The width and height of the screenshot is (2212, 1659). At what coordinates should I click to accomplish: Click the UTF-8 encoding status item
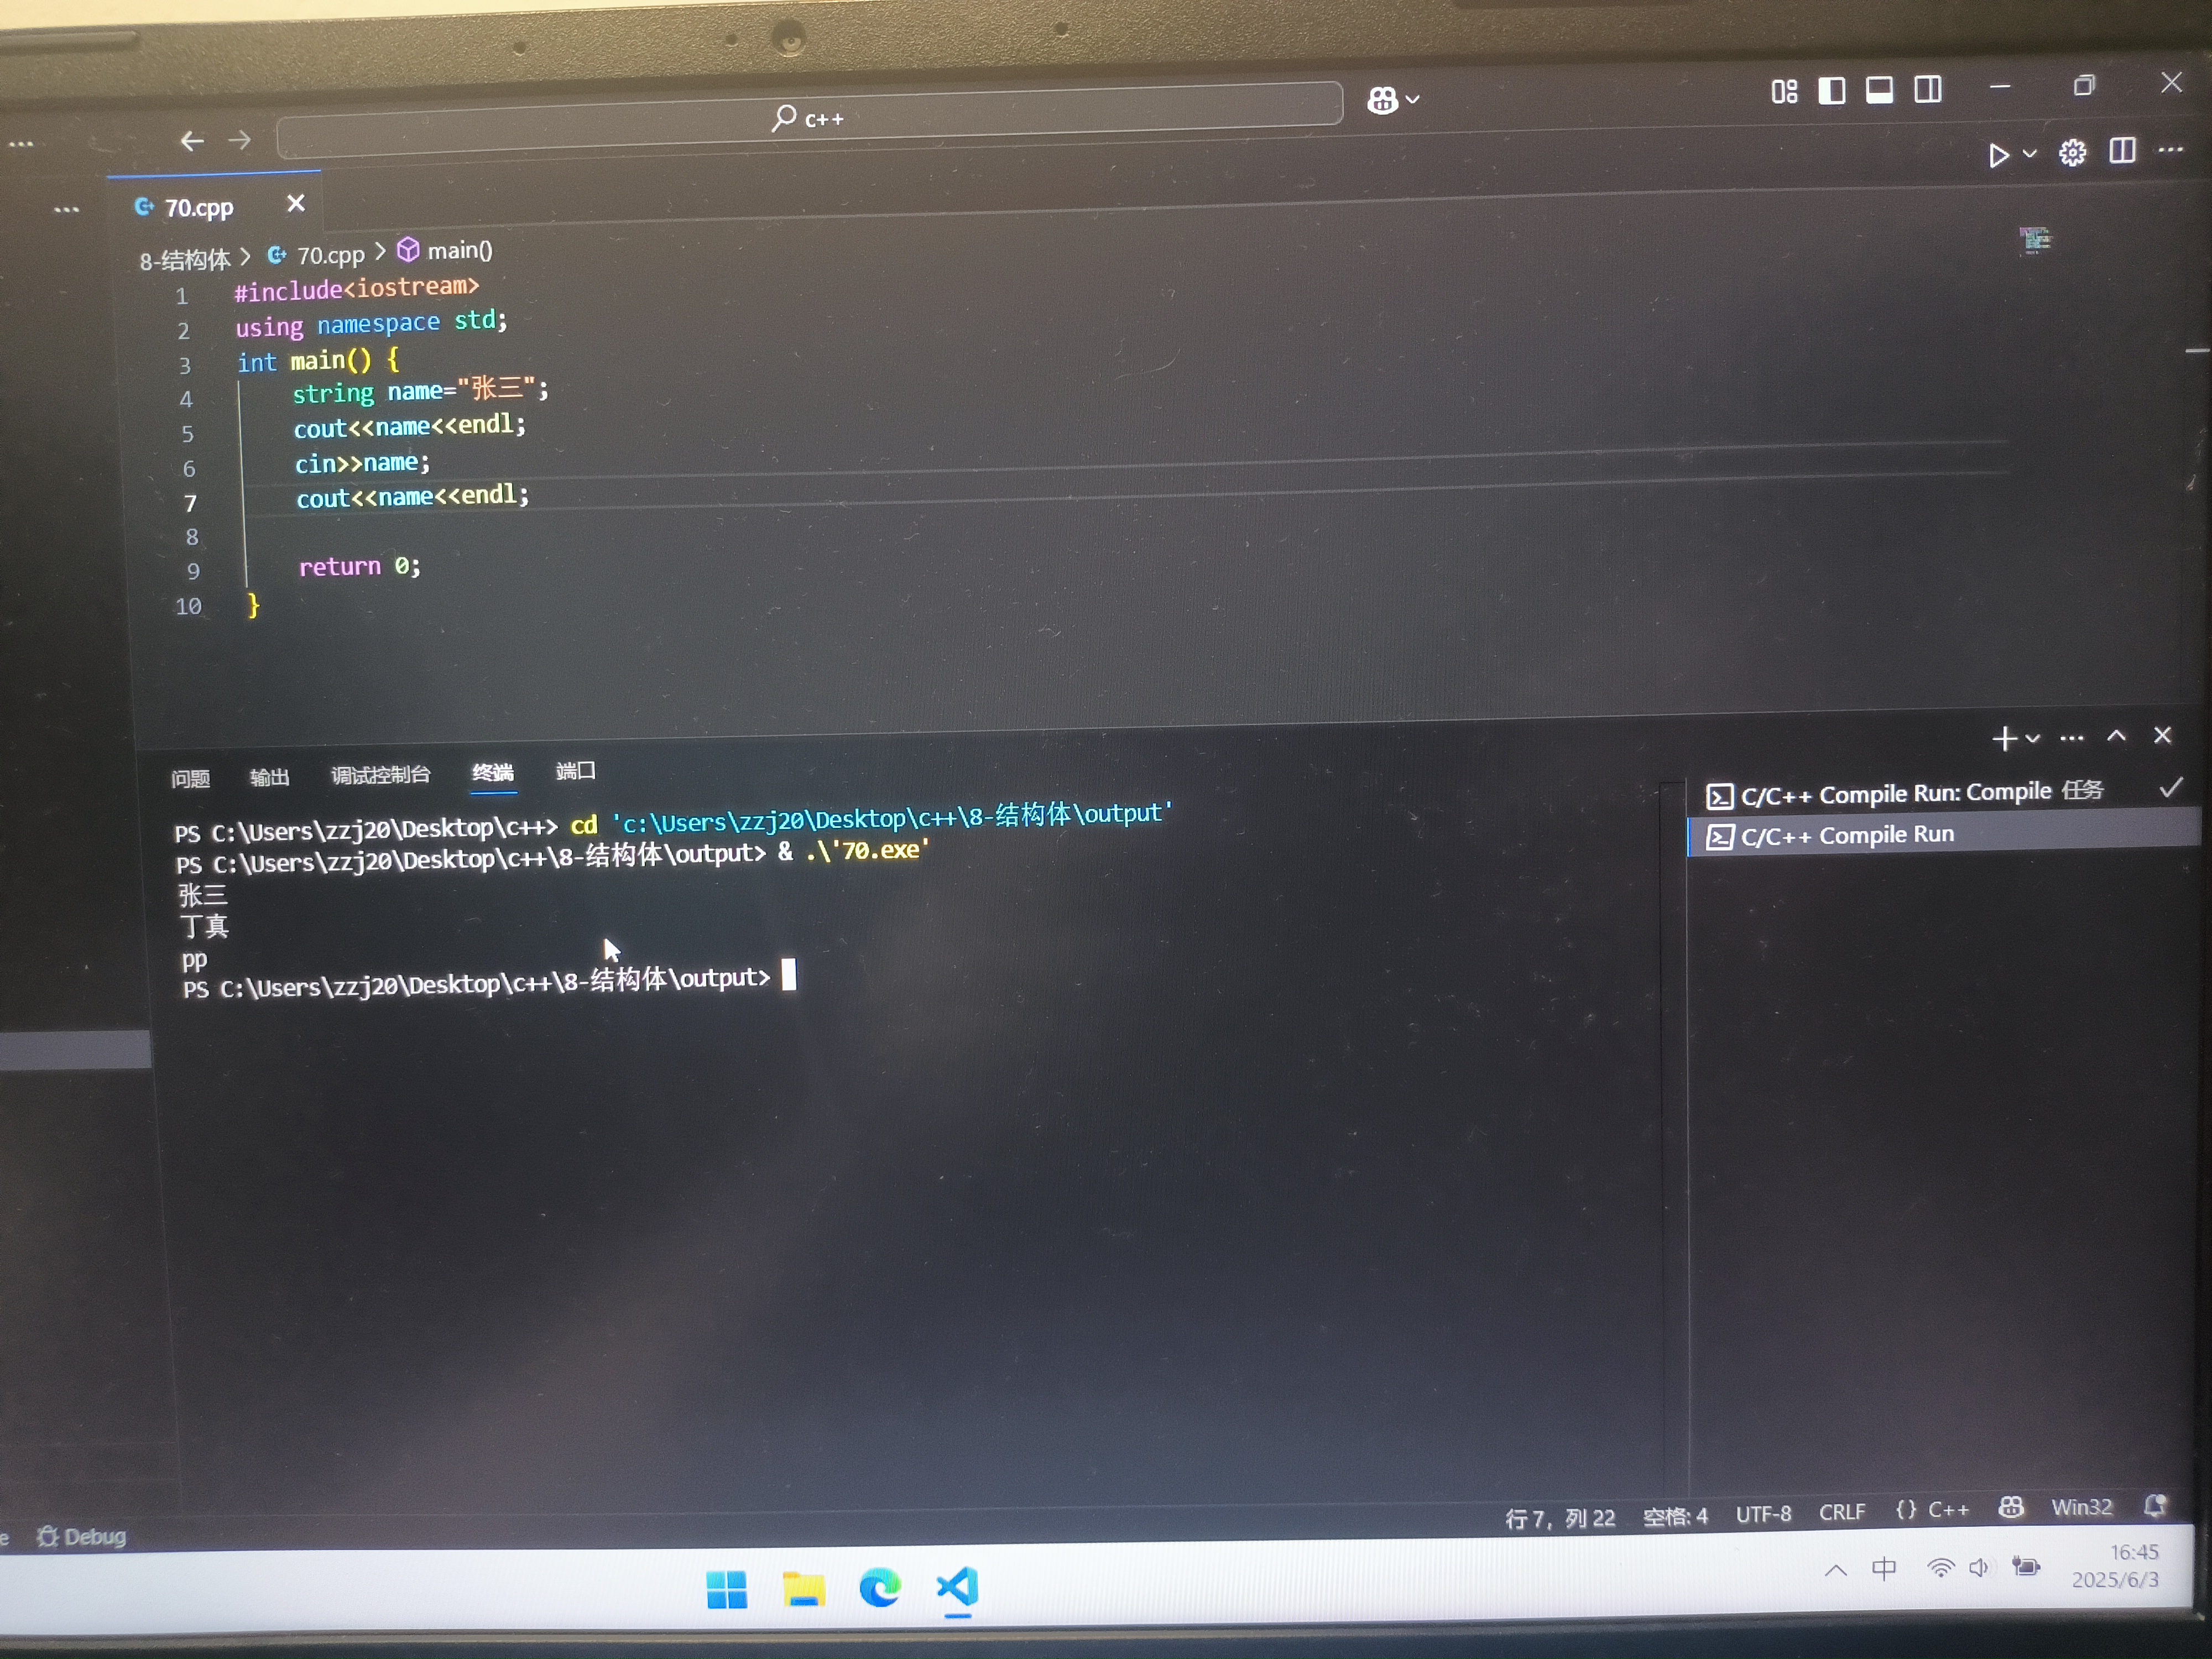click(x=1763, y=1514)
